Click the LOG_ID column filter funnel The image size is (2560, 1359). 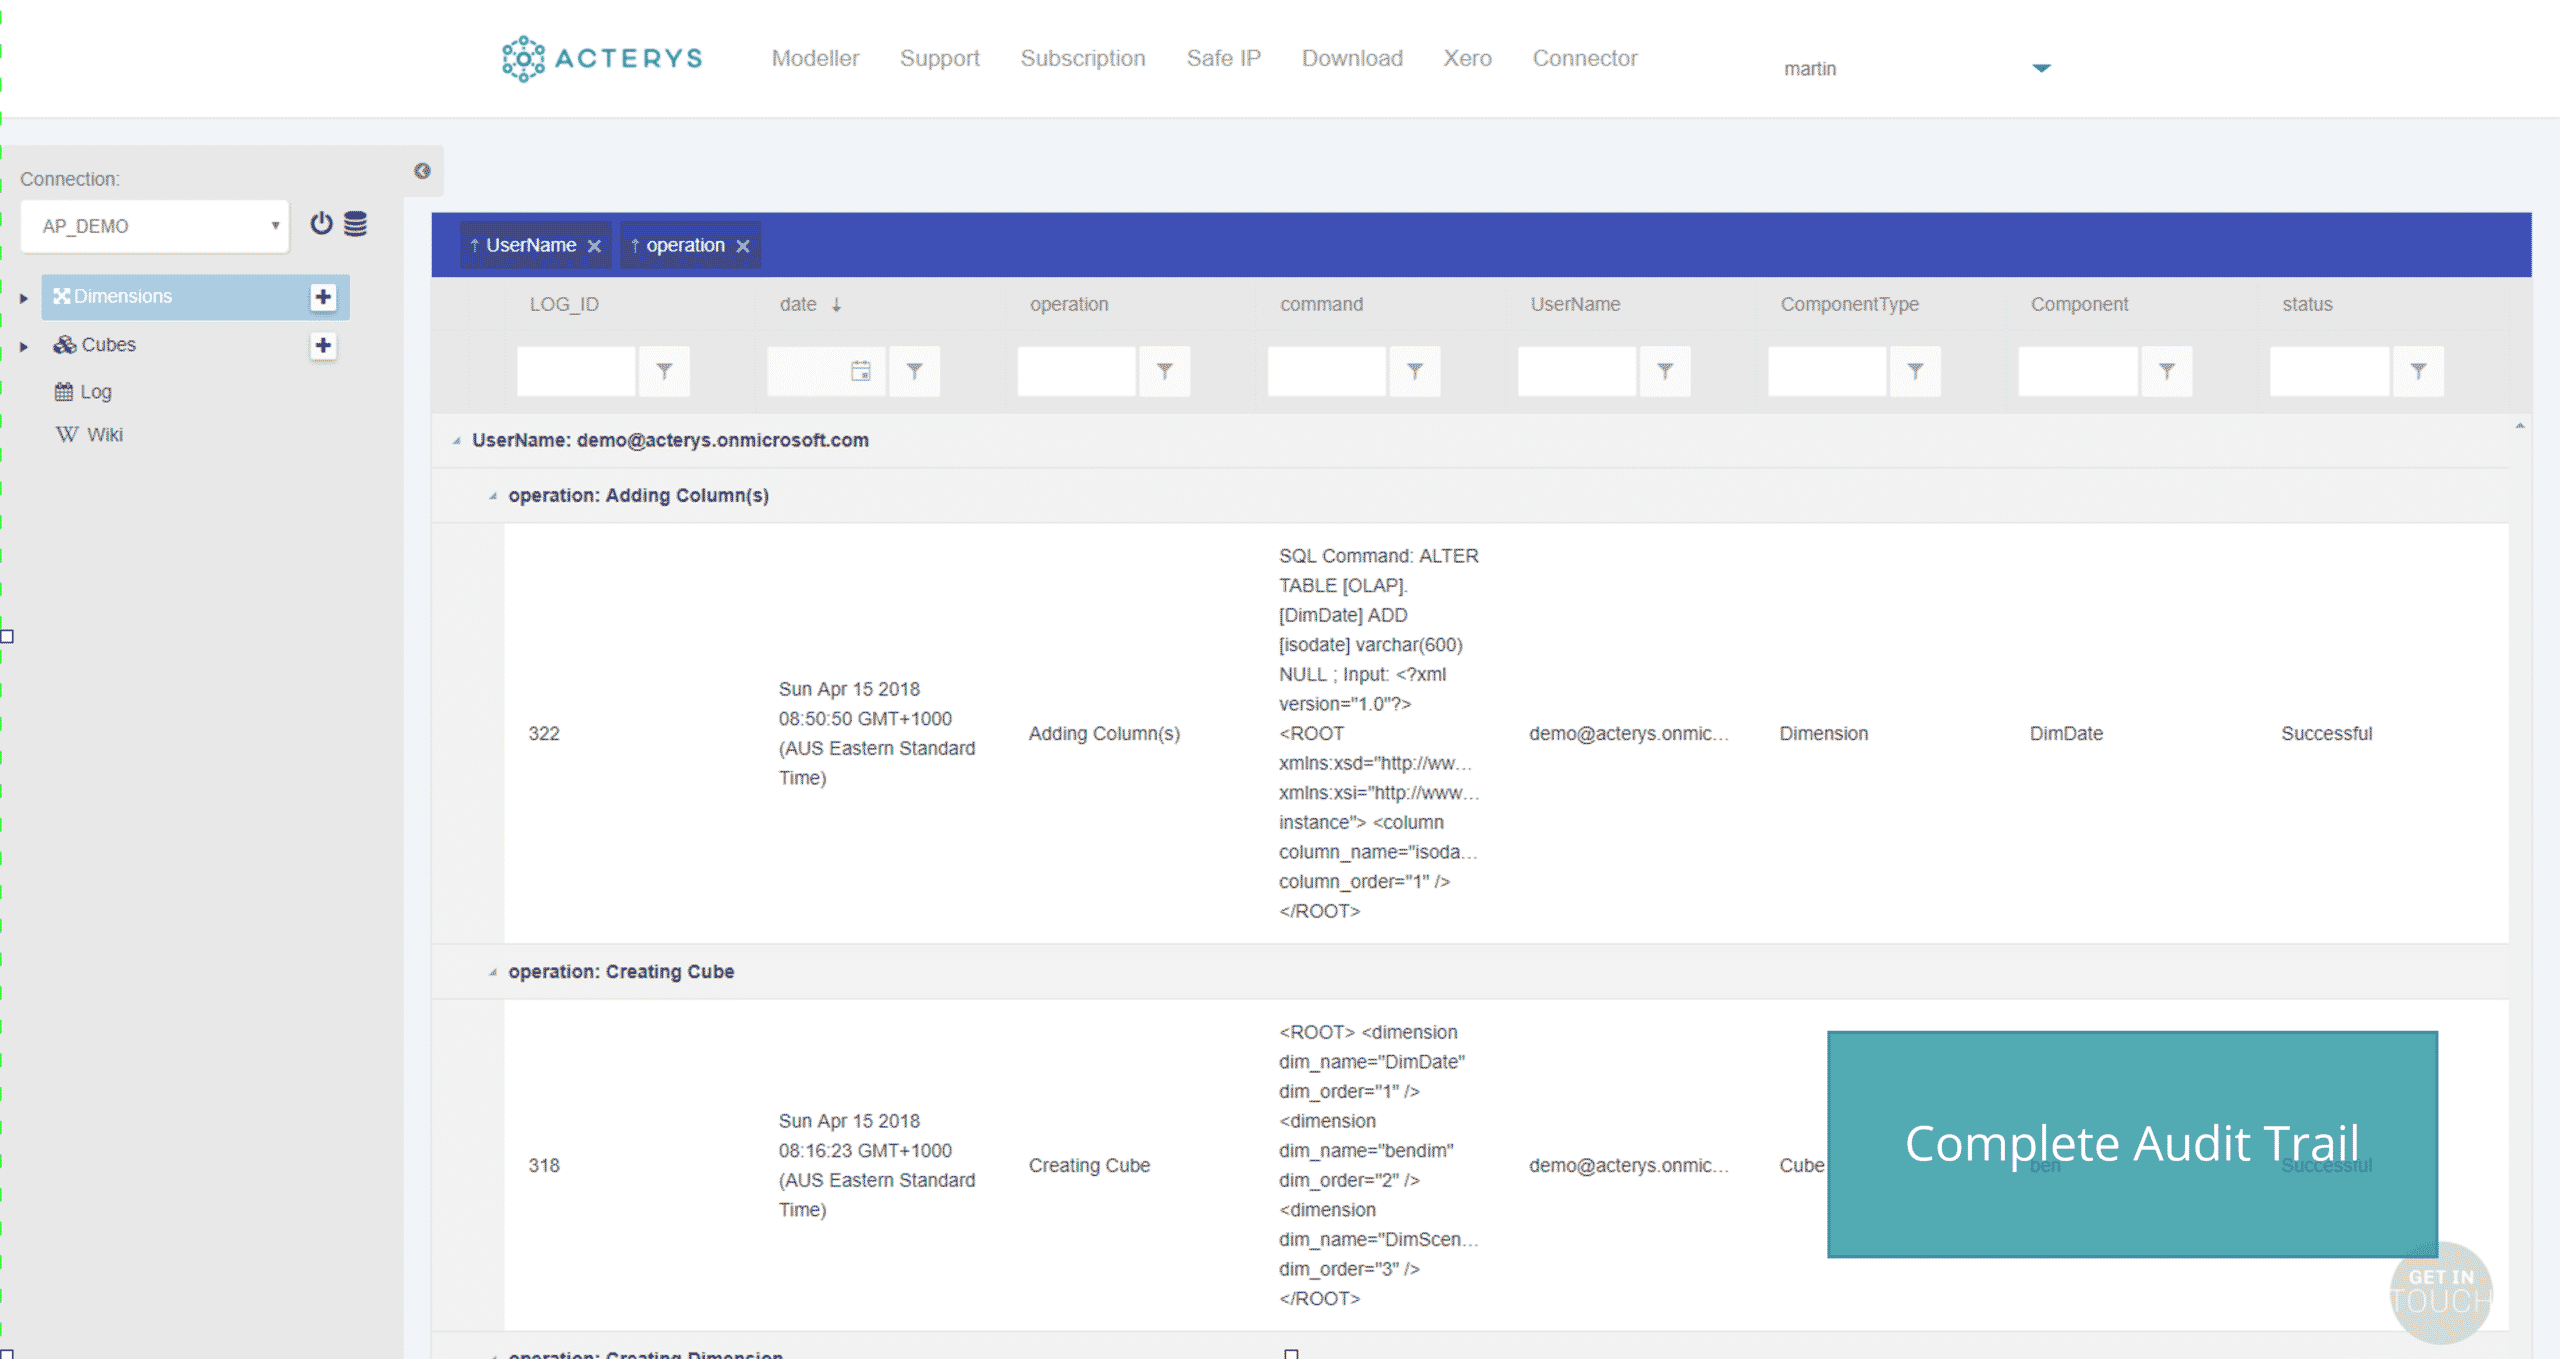664,371
